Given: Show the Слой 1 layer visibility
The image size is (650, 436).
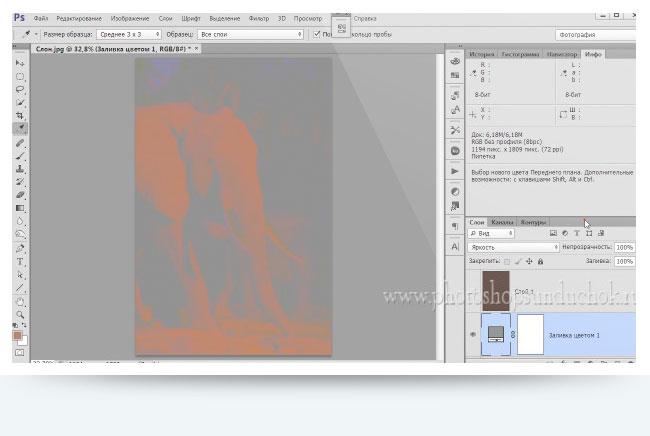Looking at the screenshot, I should point(473,291).
